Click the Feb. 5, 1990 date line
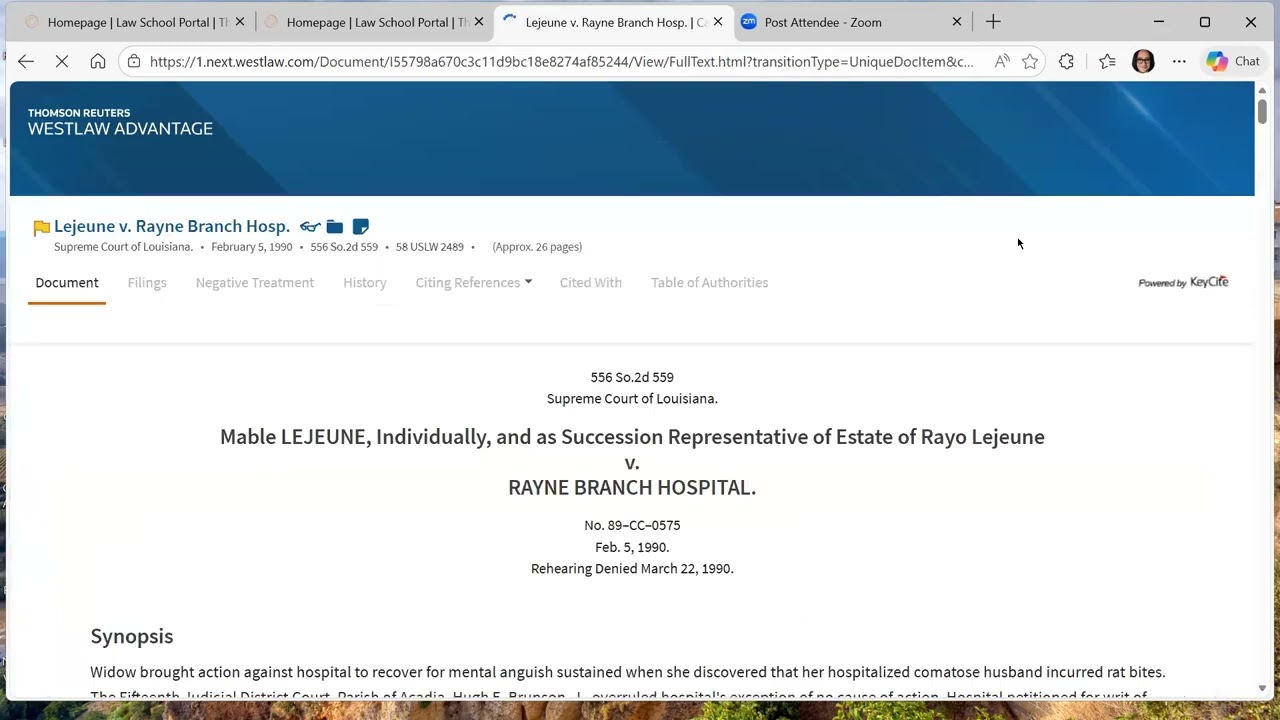The width and height of the screenshot is (1280, 720). tap(632, 547)
